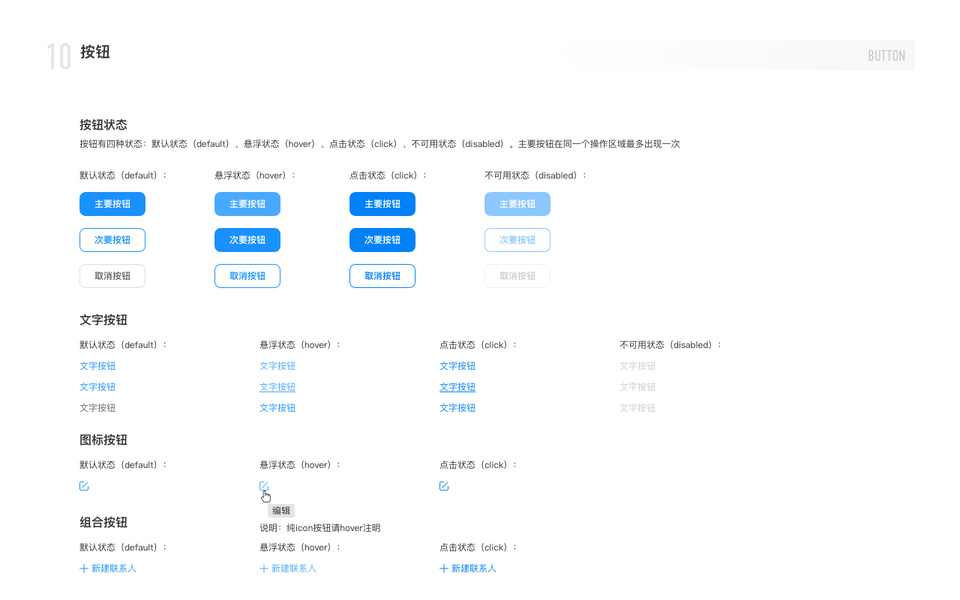Image resolution: width=960 pixels, height=600 pixels.
Task: Click second blue 文字按钮 link in default column
Action: (97, 387)
